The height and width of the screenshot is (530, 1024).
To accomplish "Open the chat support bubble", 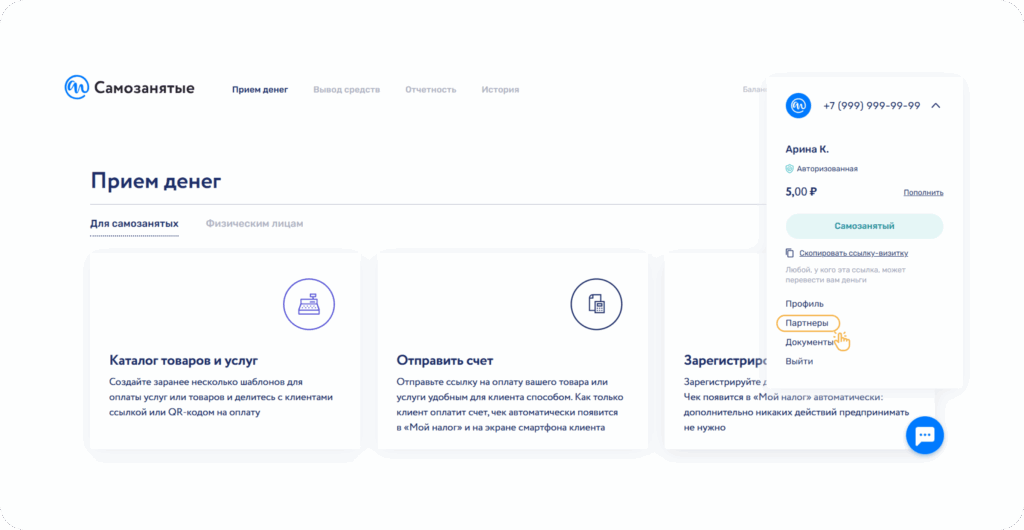I will (924, 435).
